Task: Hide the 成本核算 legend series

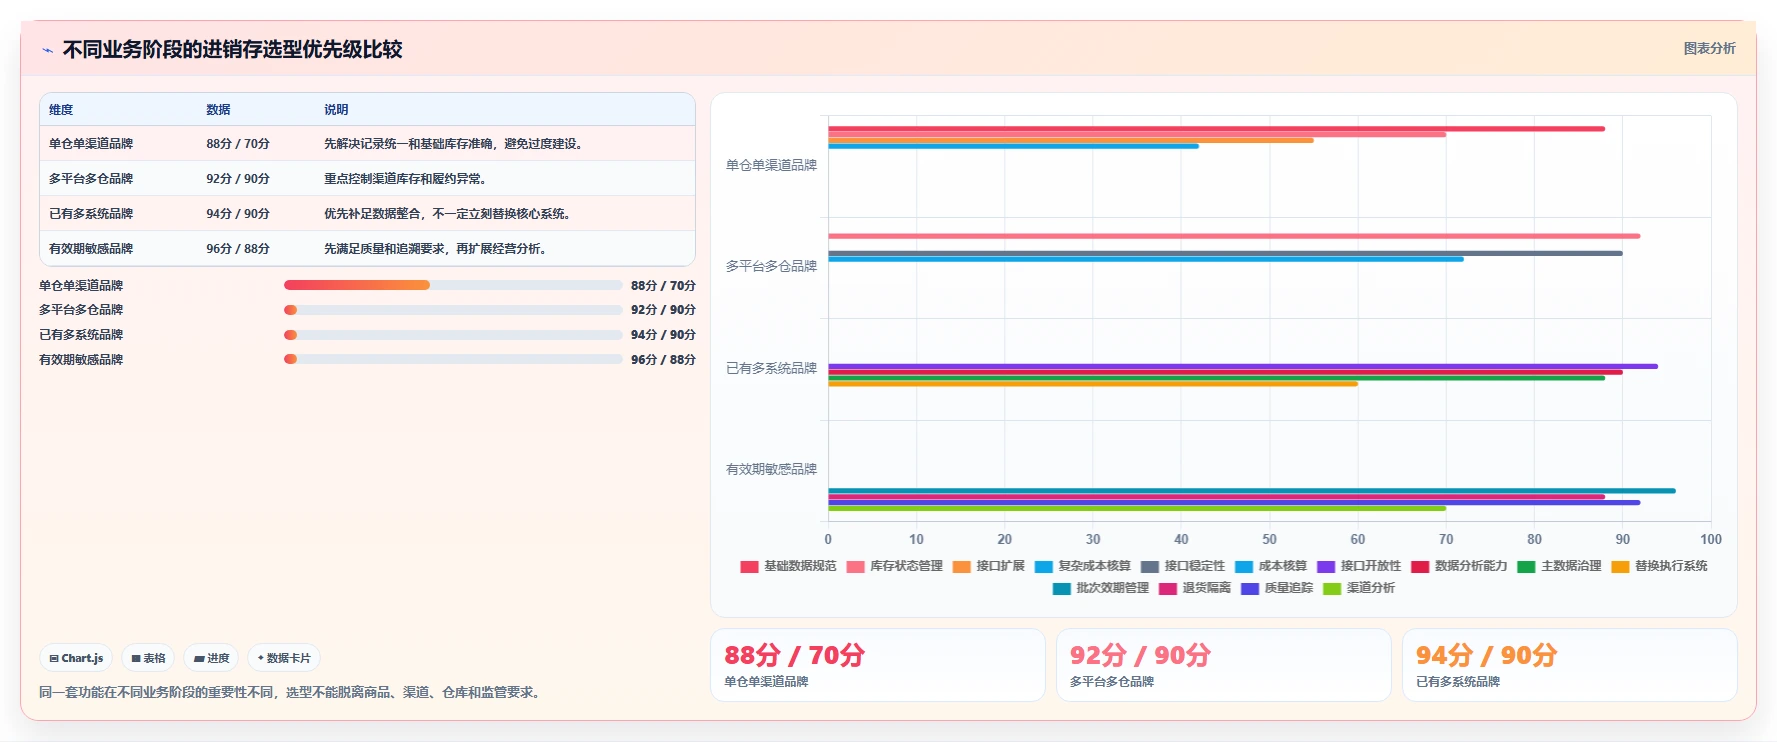Action: (x=1270, y=566)
